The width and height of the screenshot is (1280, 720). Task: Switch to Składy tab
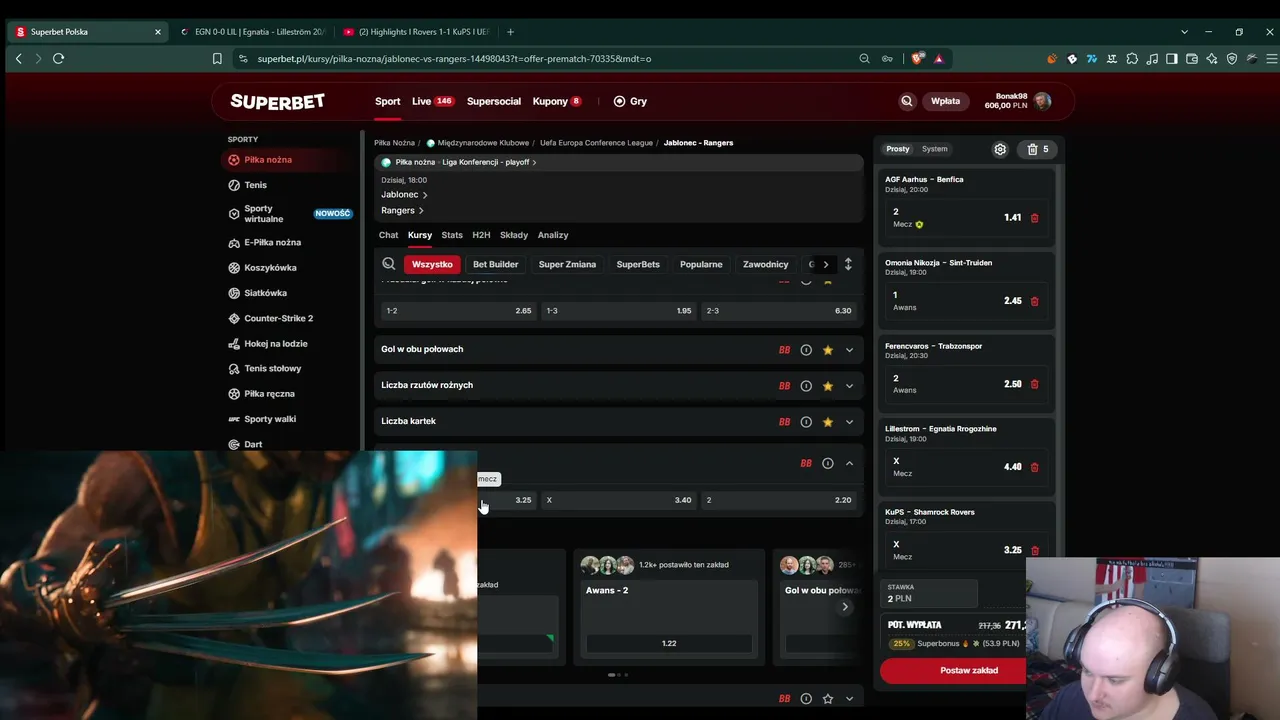point(514,235)
